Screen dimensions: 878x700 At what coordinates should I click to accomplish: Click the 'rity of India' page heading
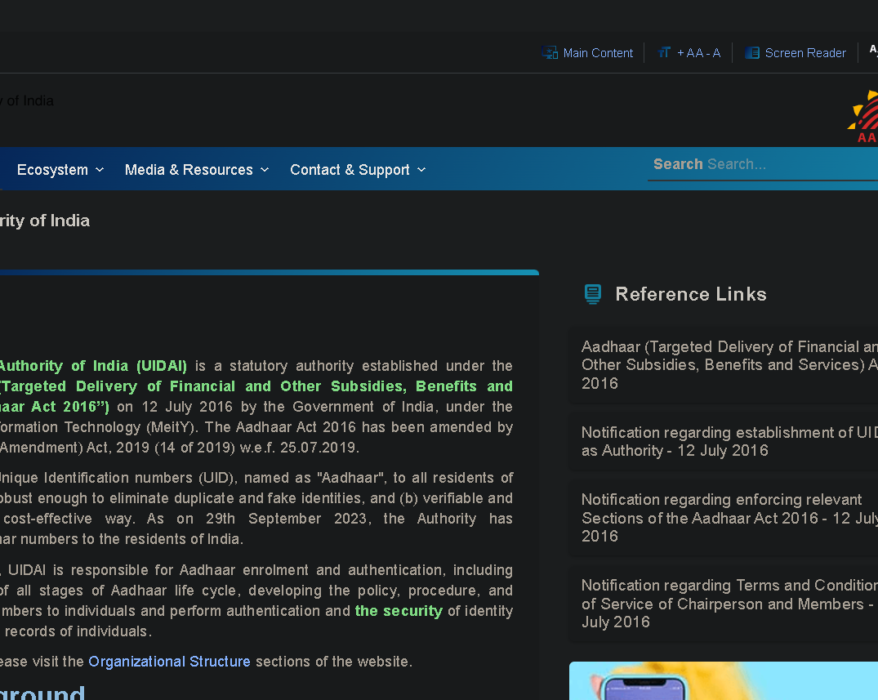pos(45,221)
